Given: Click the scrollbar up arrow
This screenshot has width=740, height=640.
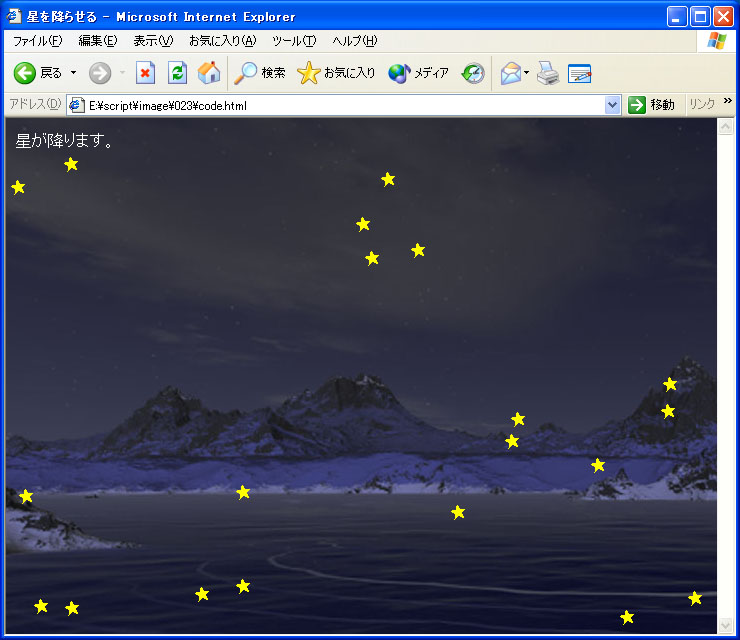Looking at the screenshot, I should tap(725, 126).
